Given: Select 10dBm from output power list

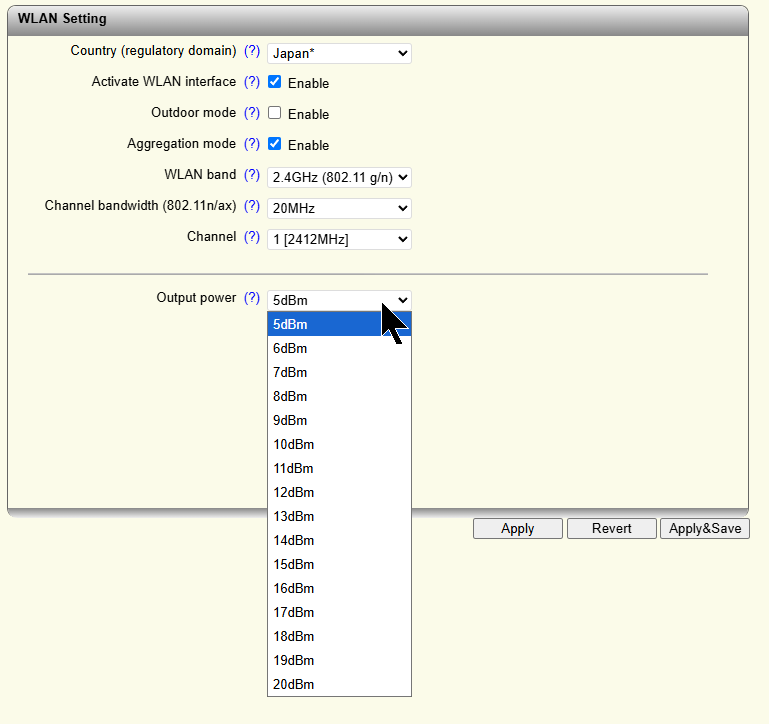Looking at the screenshot, I should point(294,444).
